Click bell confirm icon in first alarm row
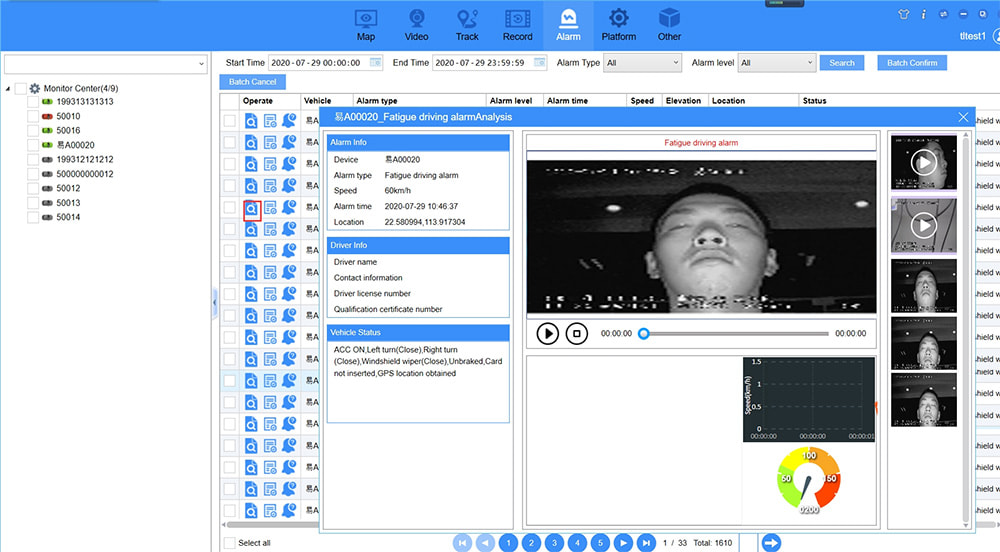Viewport: 1000px width, 552px height. point(290,120)
